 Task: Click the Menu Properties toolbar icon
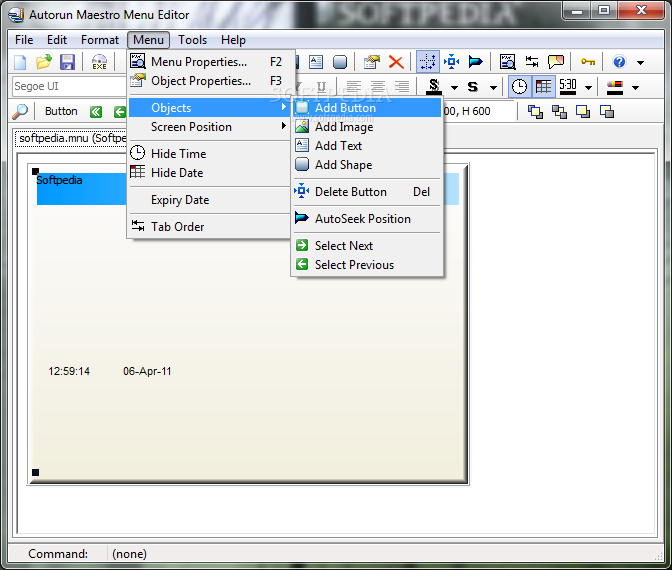click(507, 62)
